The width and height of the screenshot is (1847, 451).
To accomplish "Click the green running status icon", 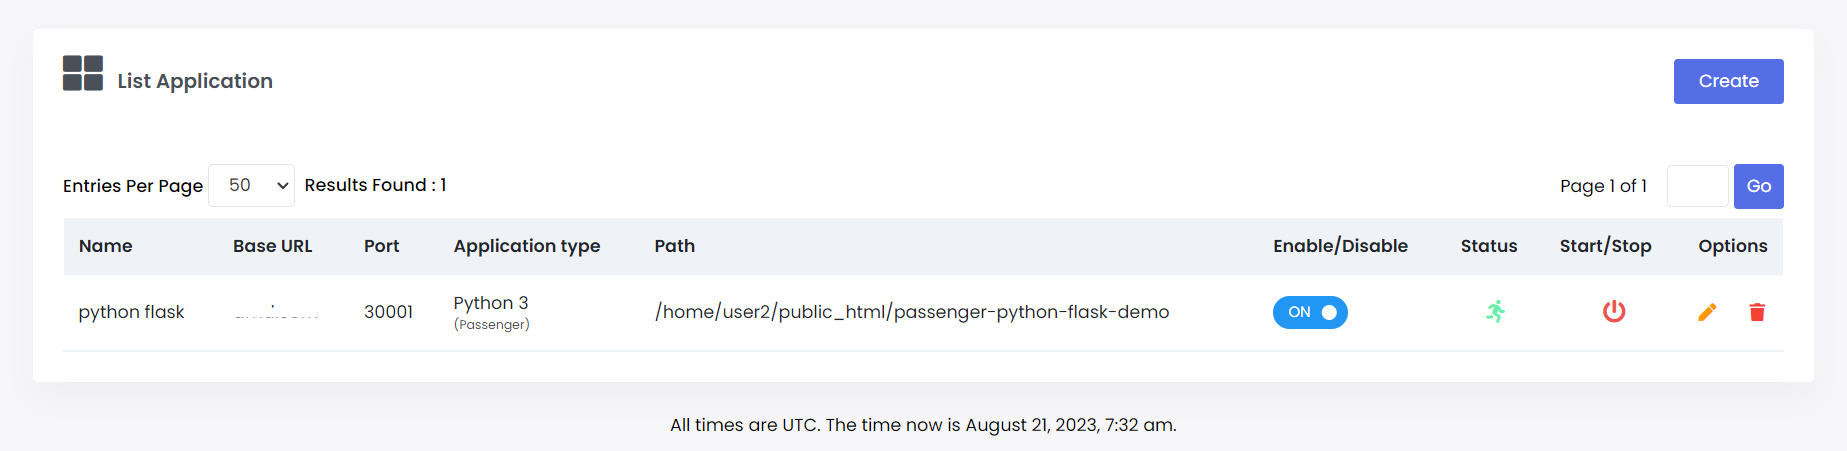I will coord(1495,312).
